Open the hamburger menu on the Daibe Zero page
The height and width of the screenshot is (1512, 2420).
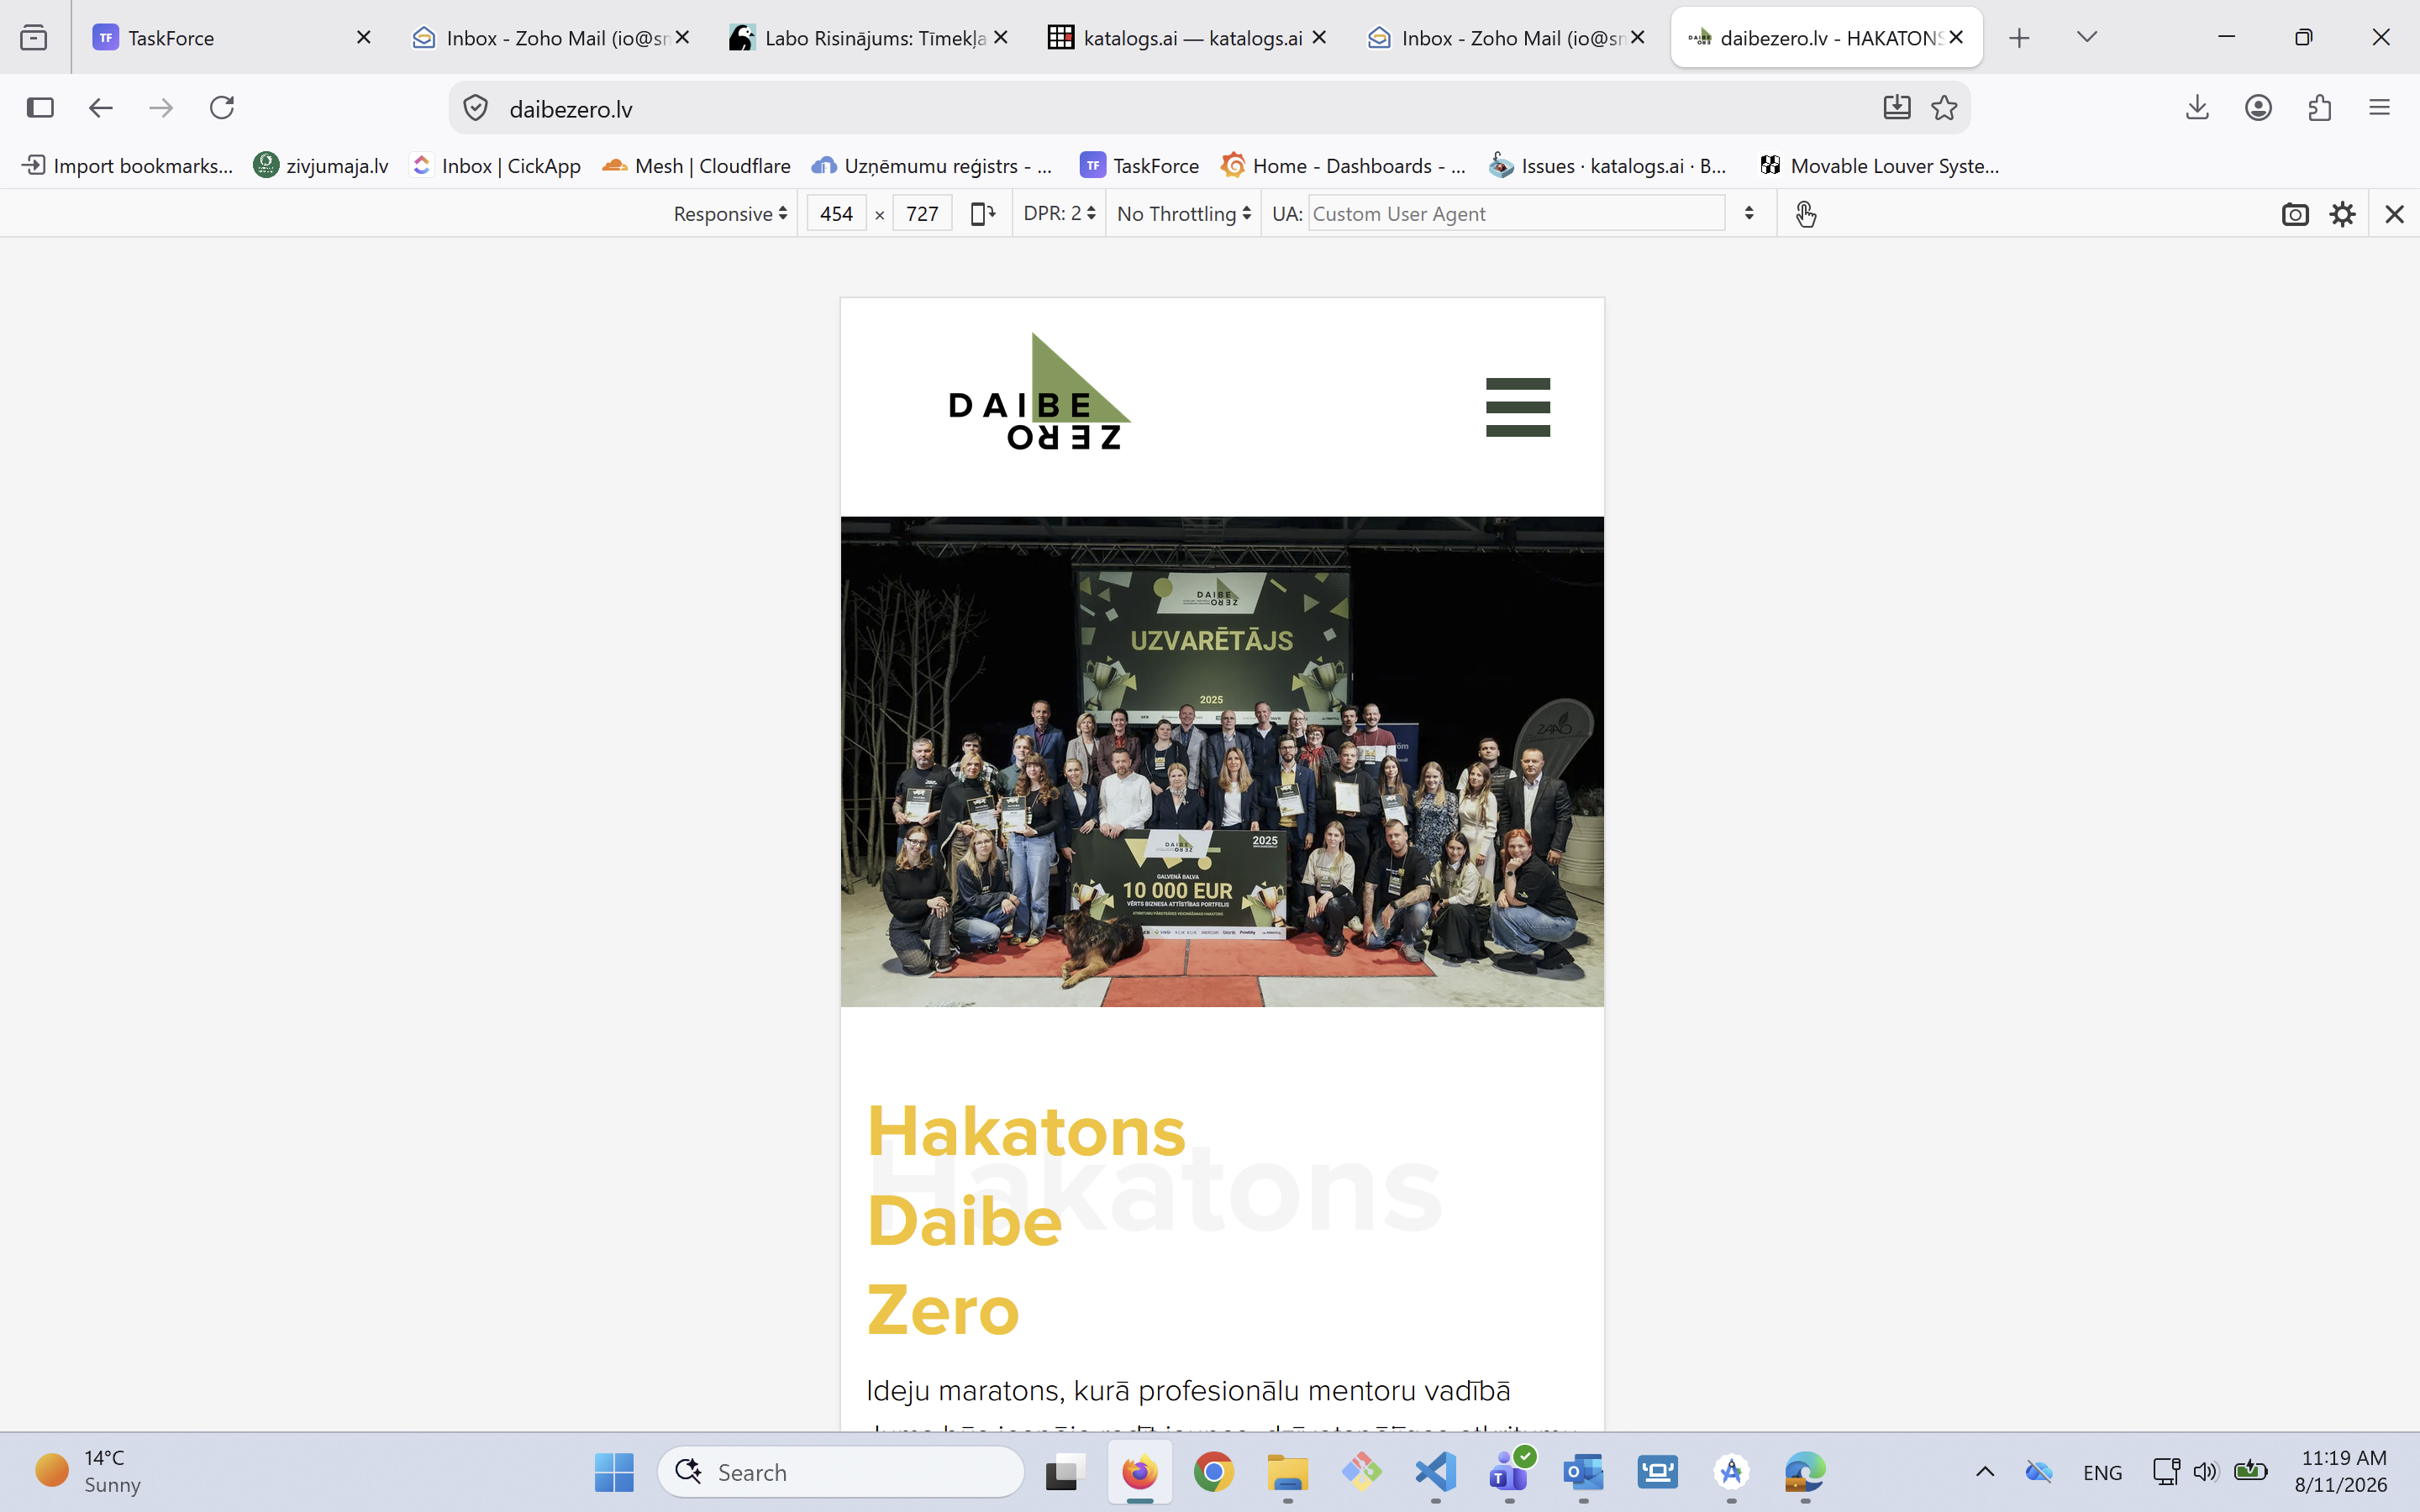click(1517, 407)
